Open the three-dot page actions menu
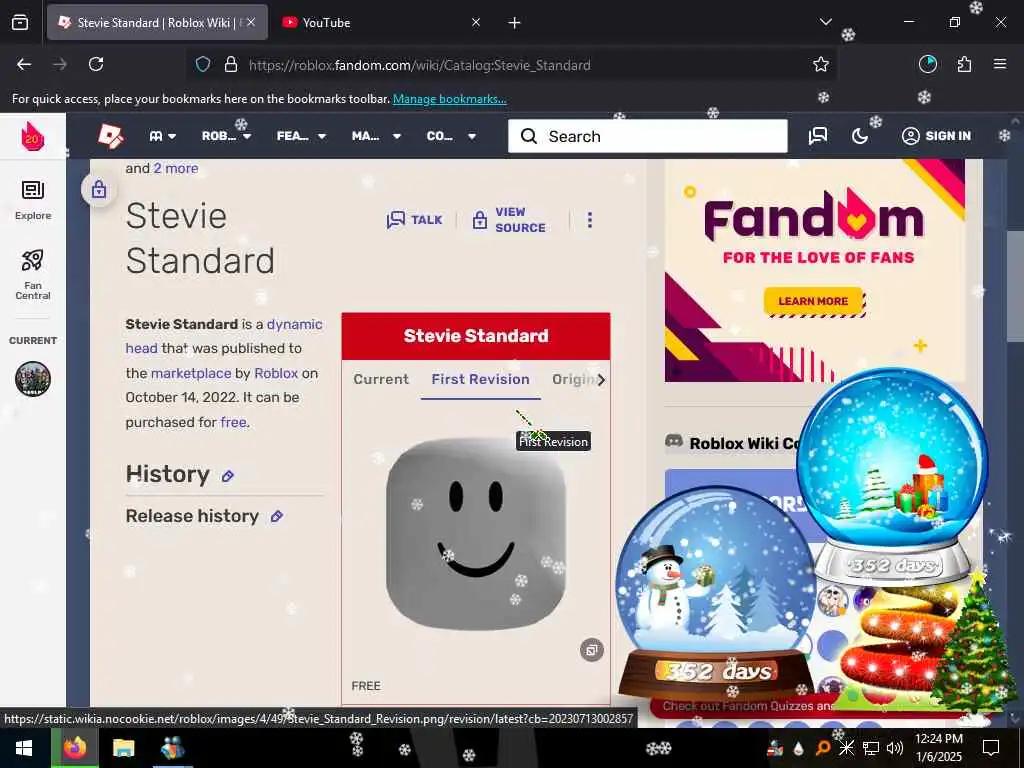The width and height of the screenshot is (1024, 768). coord(590,219)
